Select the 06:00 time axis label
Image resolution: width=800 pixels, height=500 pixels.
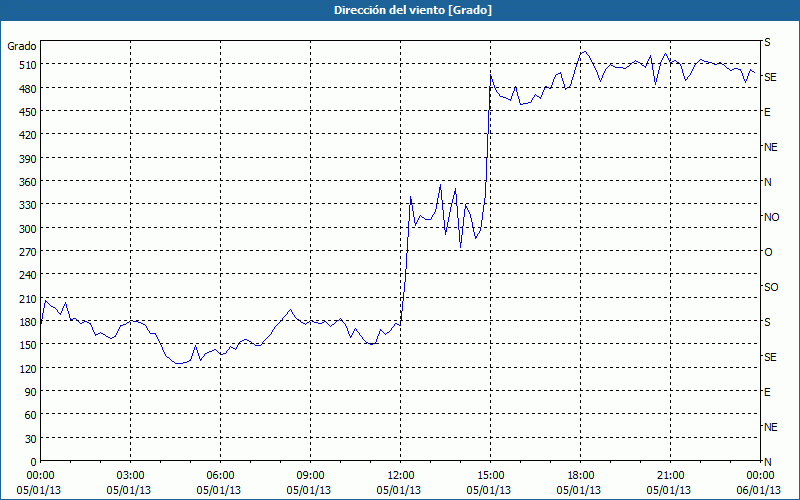click(x=220, y=476)
